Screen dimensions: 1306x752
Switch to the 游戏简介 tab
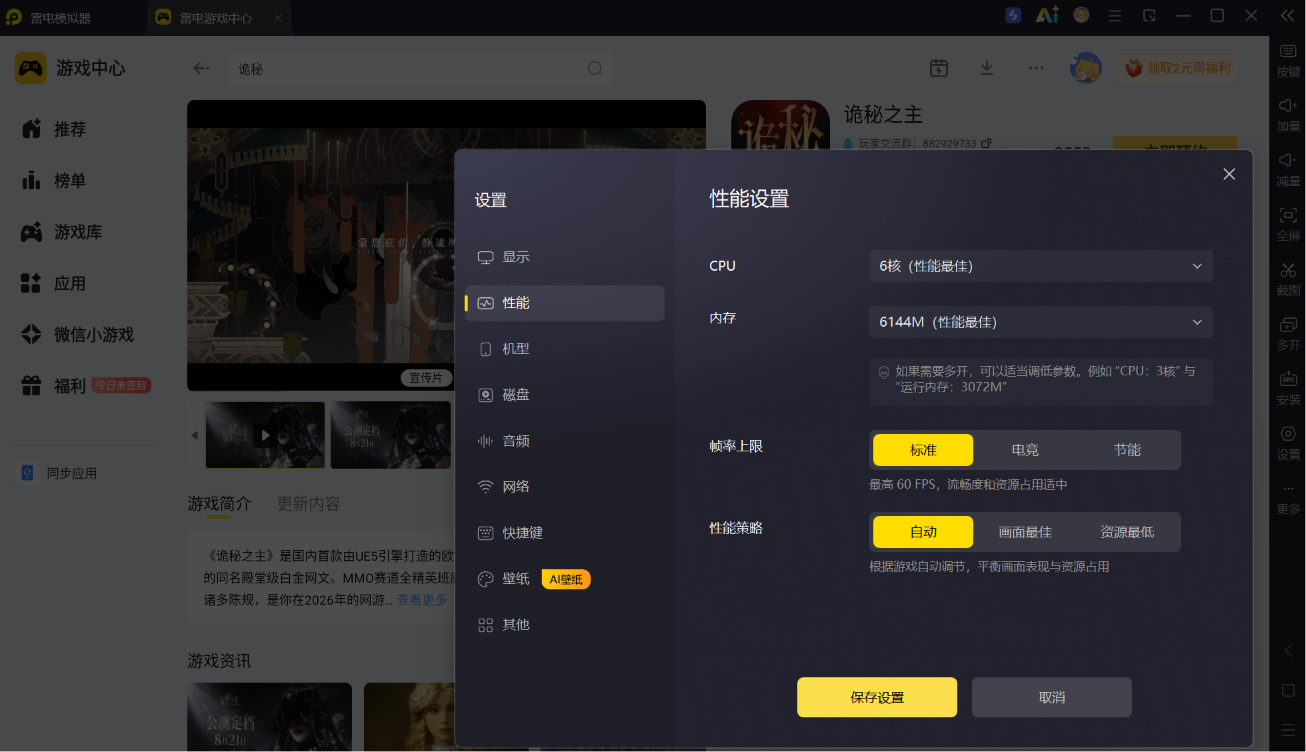click(x=219, y=503)
